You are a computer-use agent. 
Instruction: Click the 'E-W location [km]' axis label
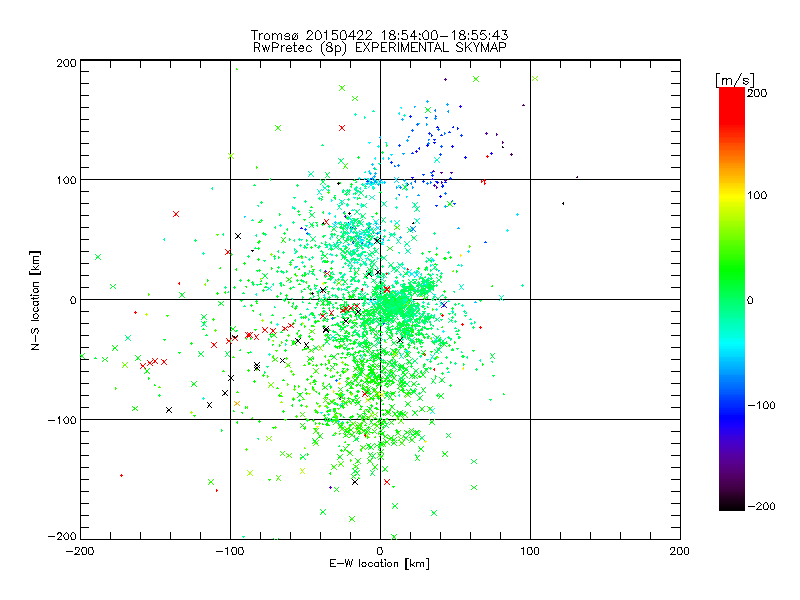379,563
